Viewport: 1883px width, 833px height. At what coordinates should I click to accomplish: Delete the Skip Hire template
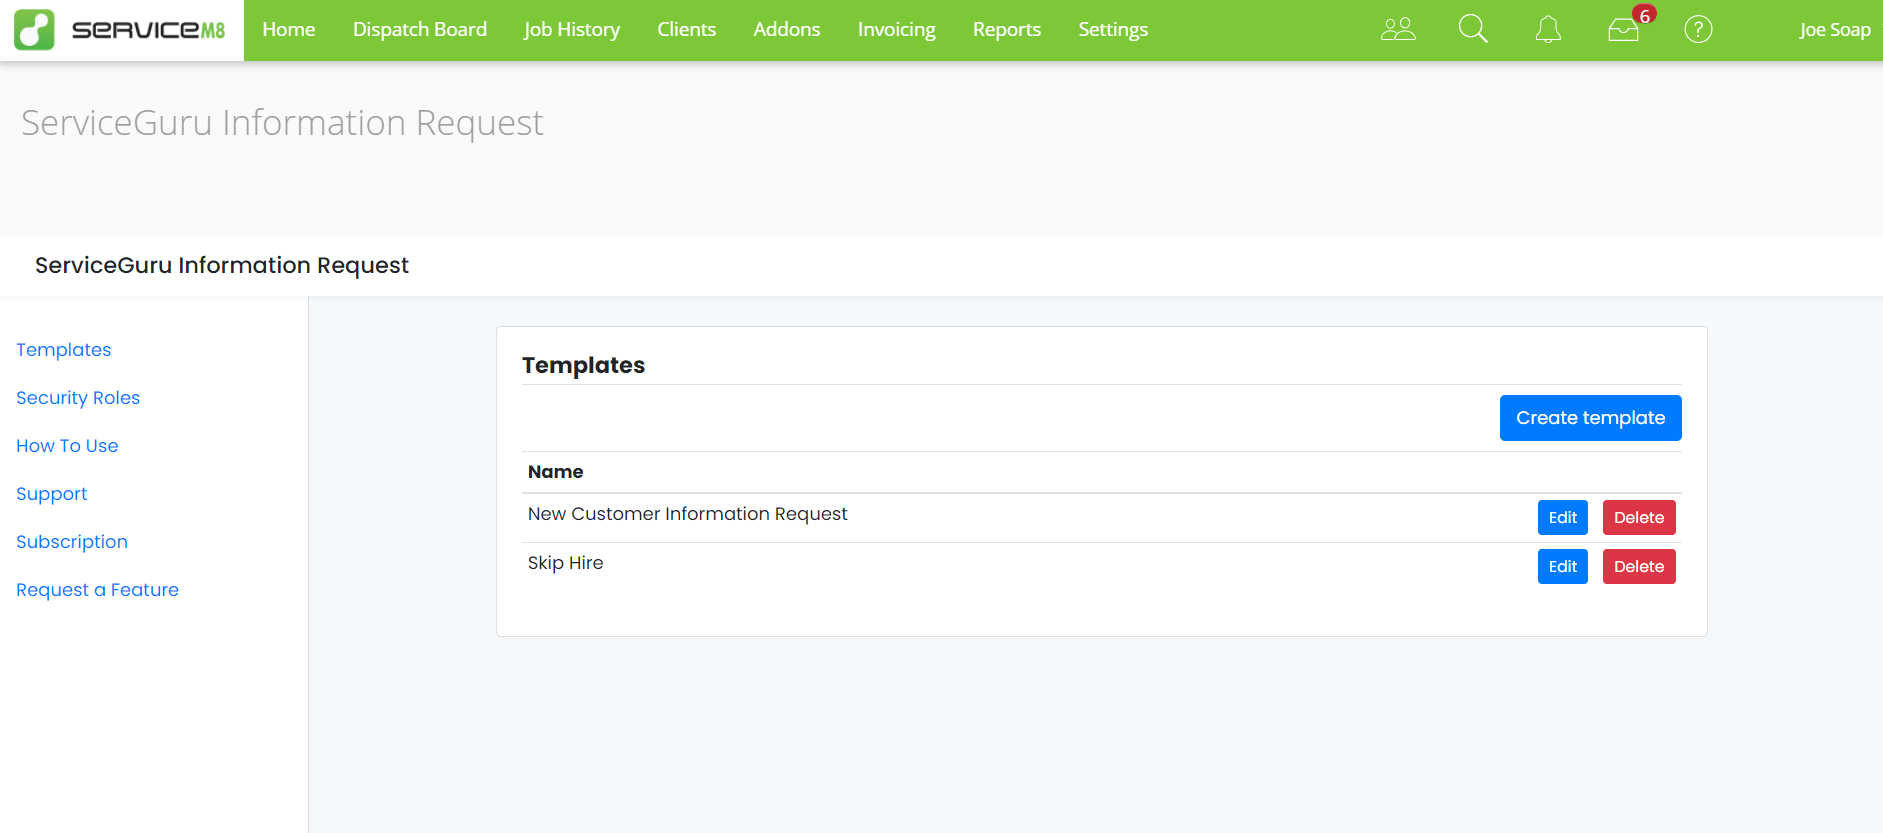point(1639,567)
